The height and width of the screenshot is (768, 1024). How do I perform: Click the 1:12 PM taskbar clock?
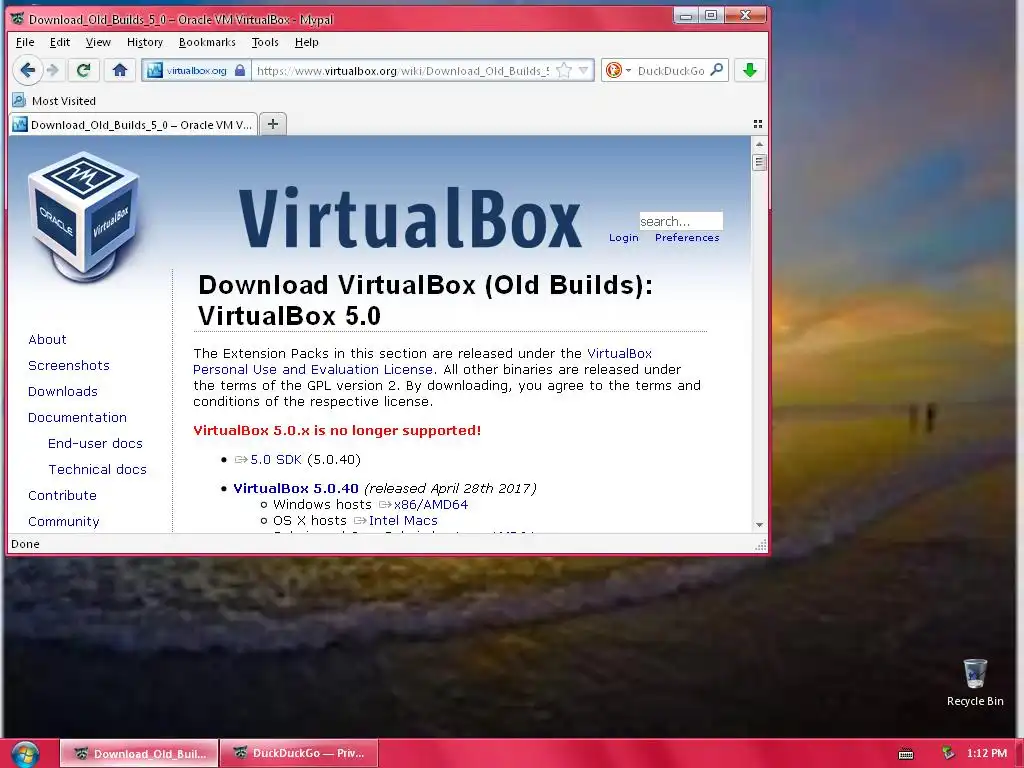(x=987, y=754)
